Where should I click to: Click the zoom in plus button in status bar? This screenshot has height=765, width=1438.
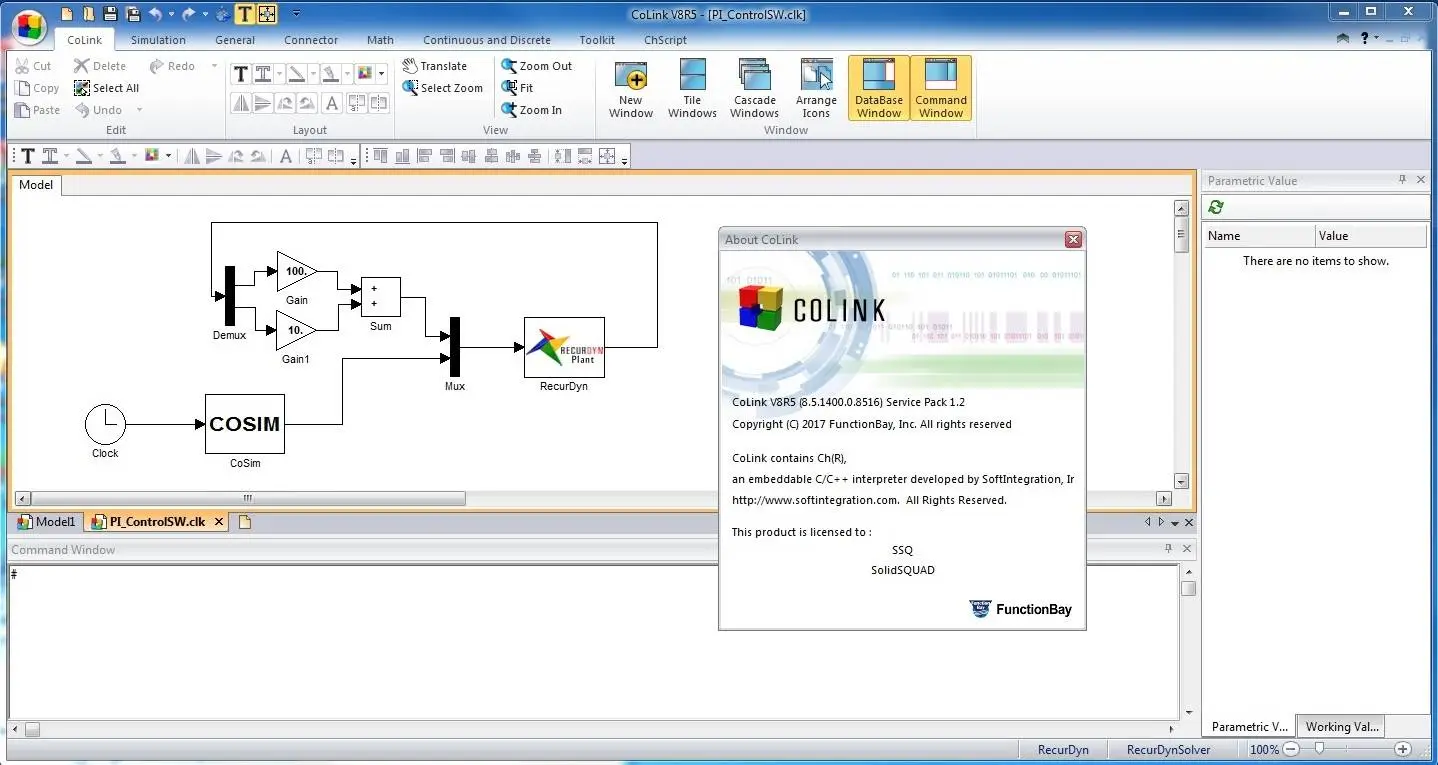[1403, 749]
